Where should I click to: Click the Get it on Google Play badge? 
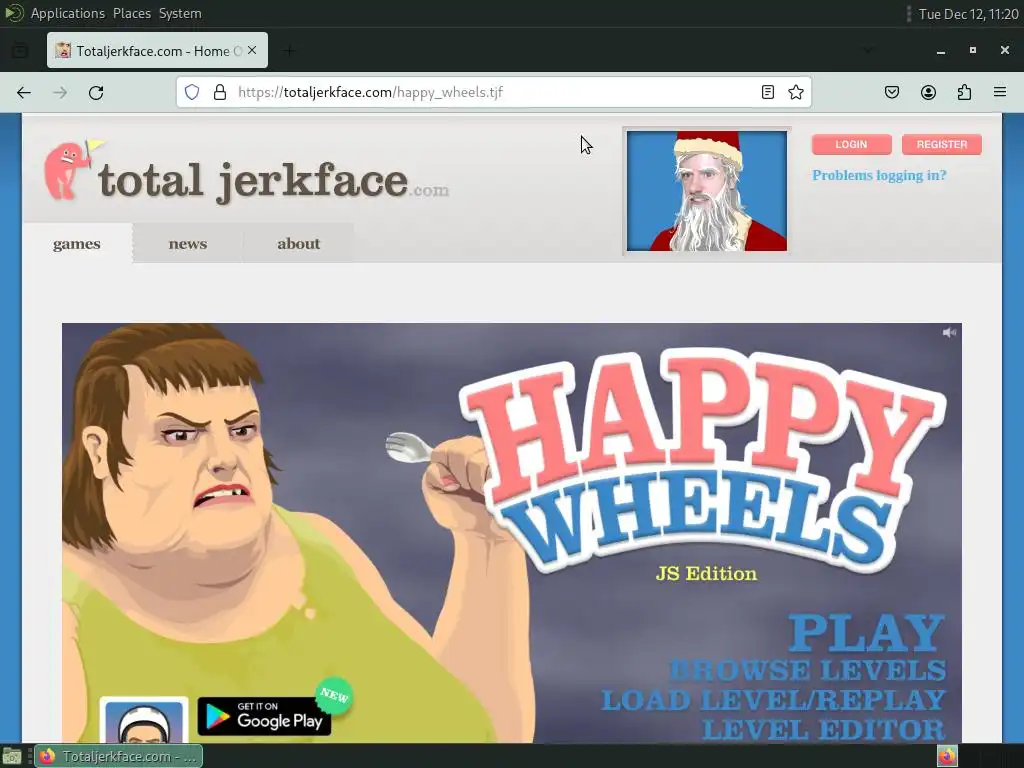click(x=264, y=716)
